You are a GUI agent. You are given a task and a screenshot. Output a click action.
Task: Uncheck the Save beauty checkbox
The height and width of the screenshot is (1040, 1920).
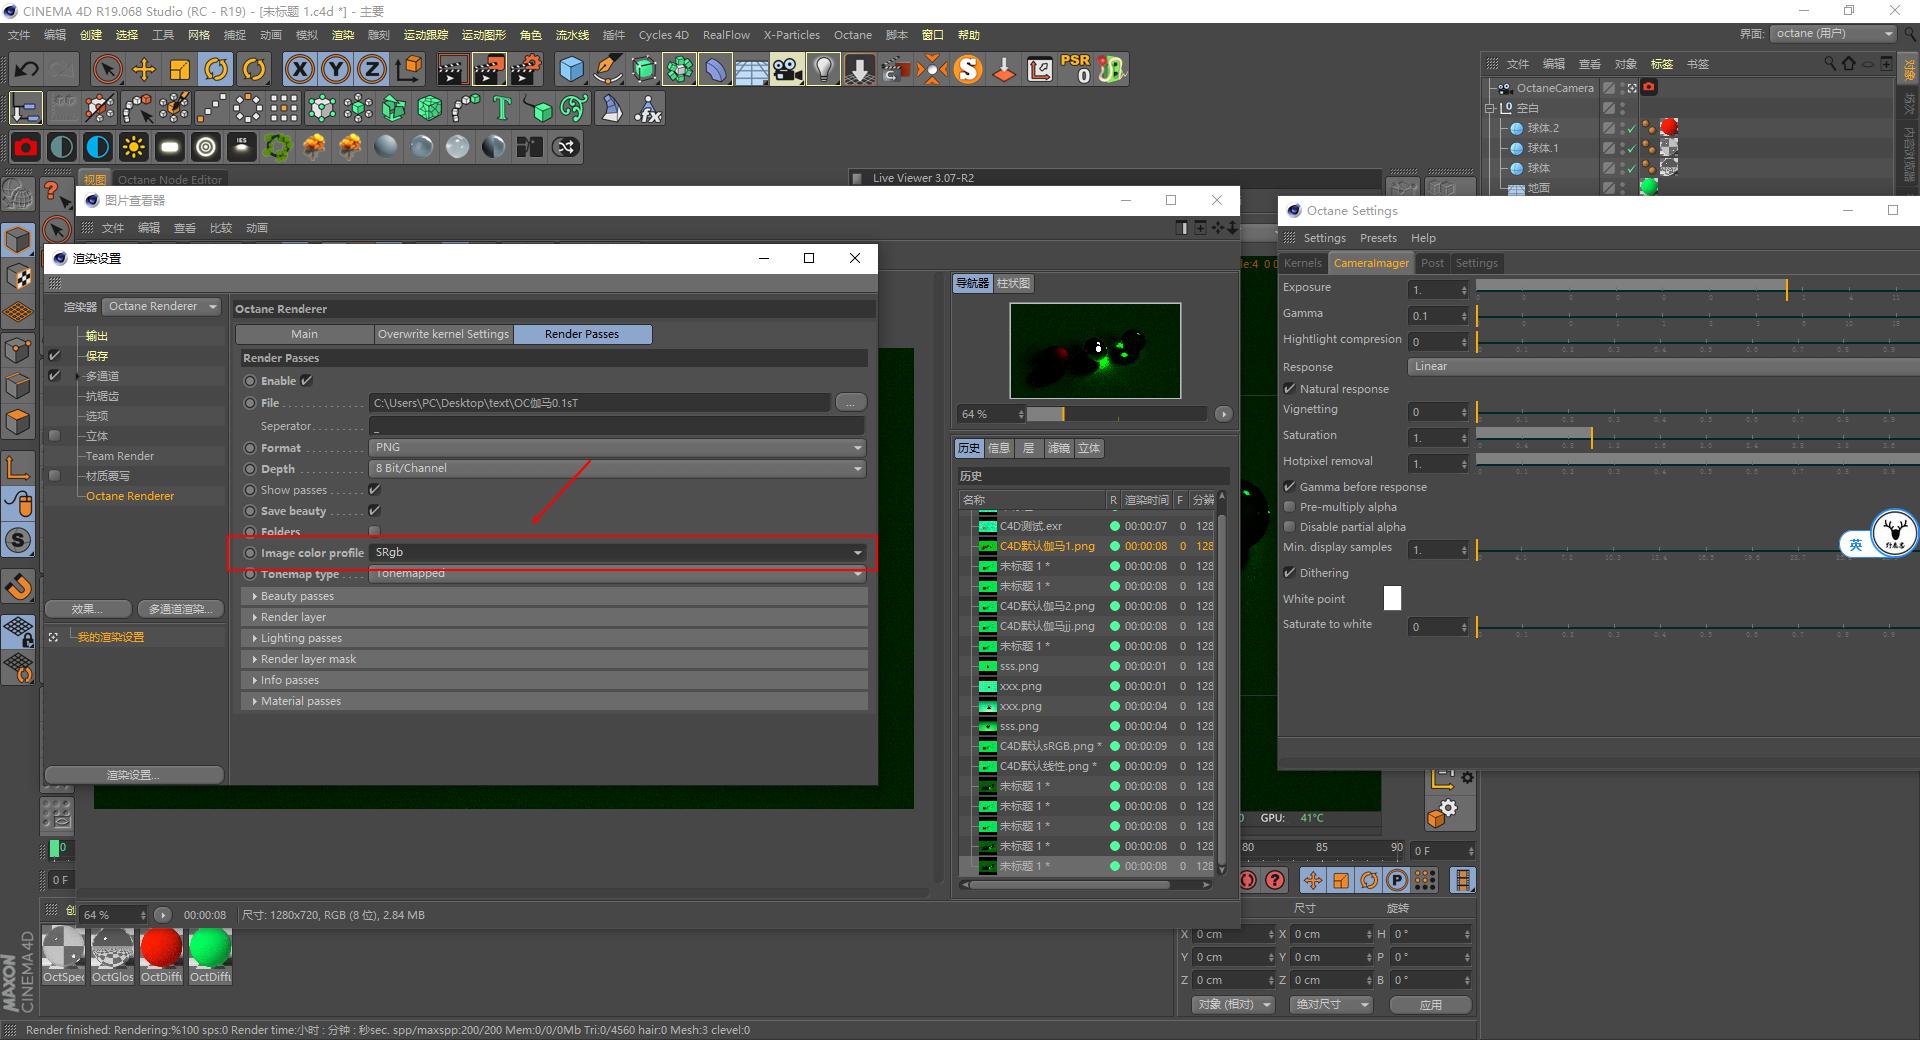pos(374,511)
